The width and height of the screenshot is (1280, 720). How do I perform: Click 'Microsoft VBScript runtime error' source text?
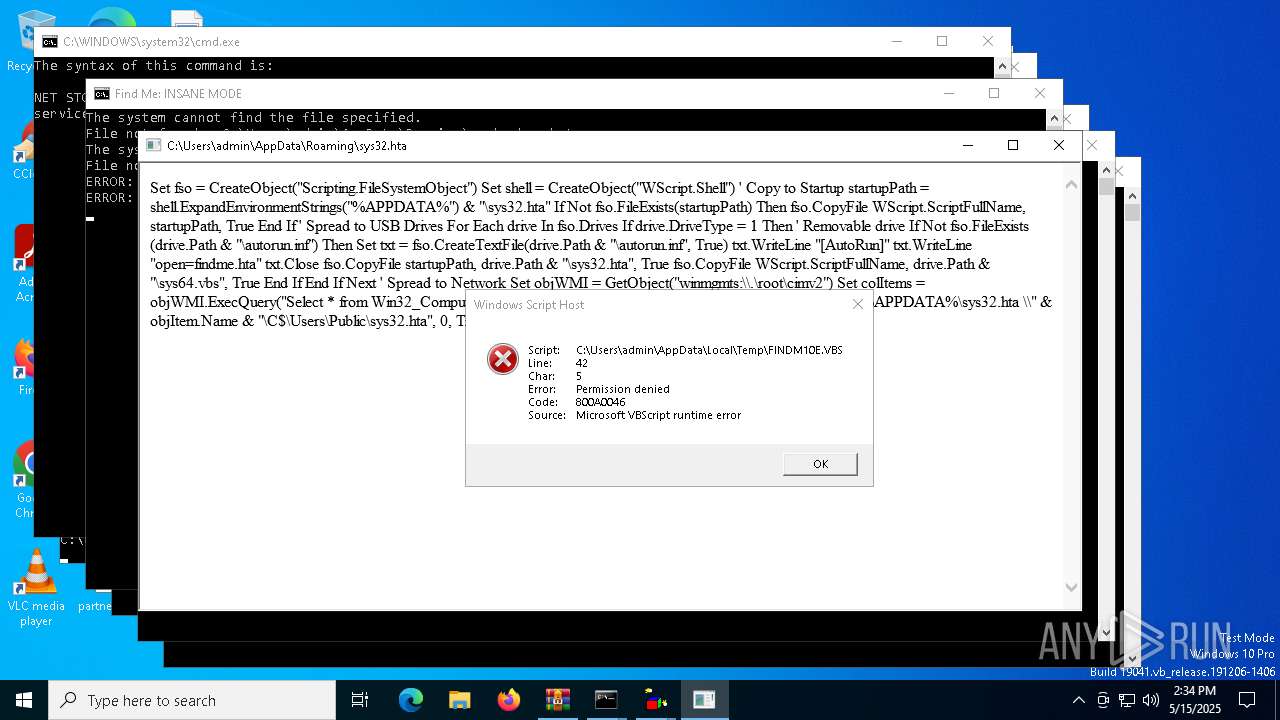[x=658, y=415]
